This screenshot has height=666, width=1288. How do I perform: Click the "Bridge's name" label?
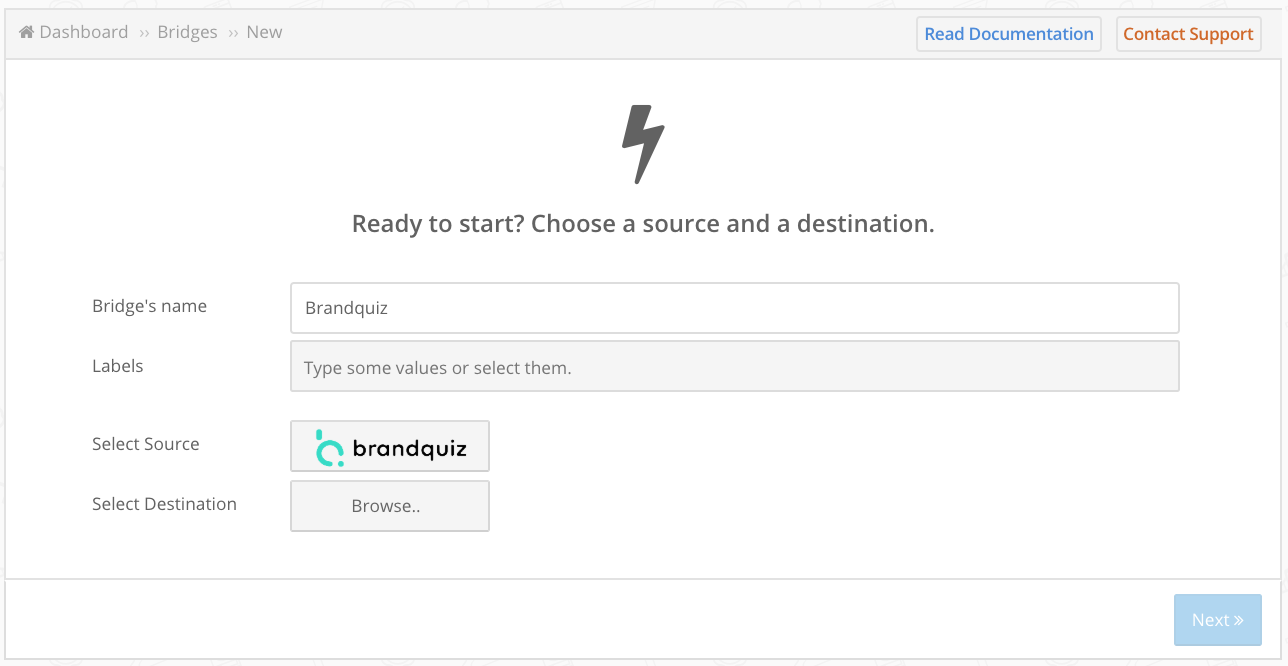click(x=149, y=306)
